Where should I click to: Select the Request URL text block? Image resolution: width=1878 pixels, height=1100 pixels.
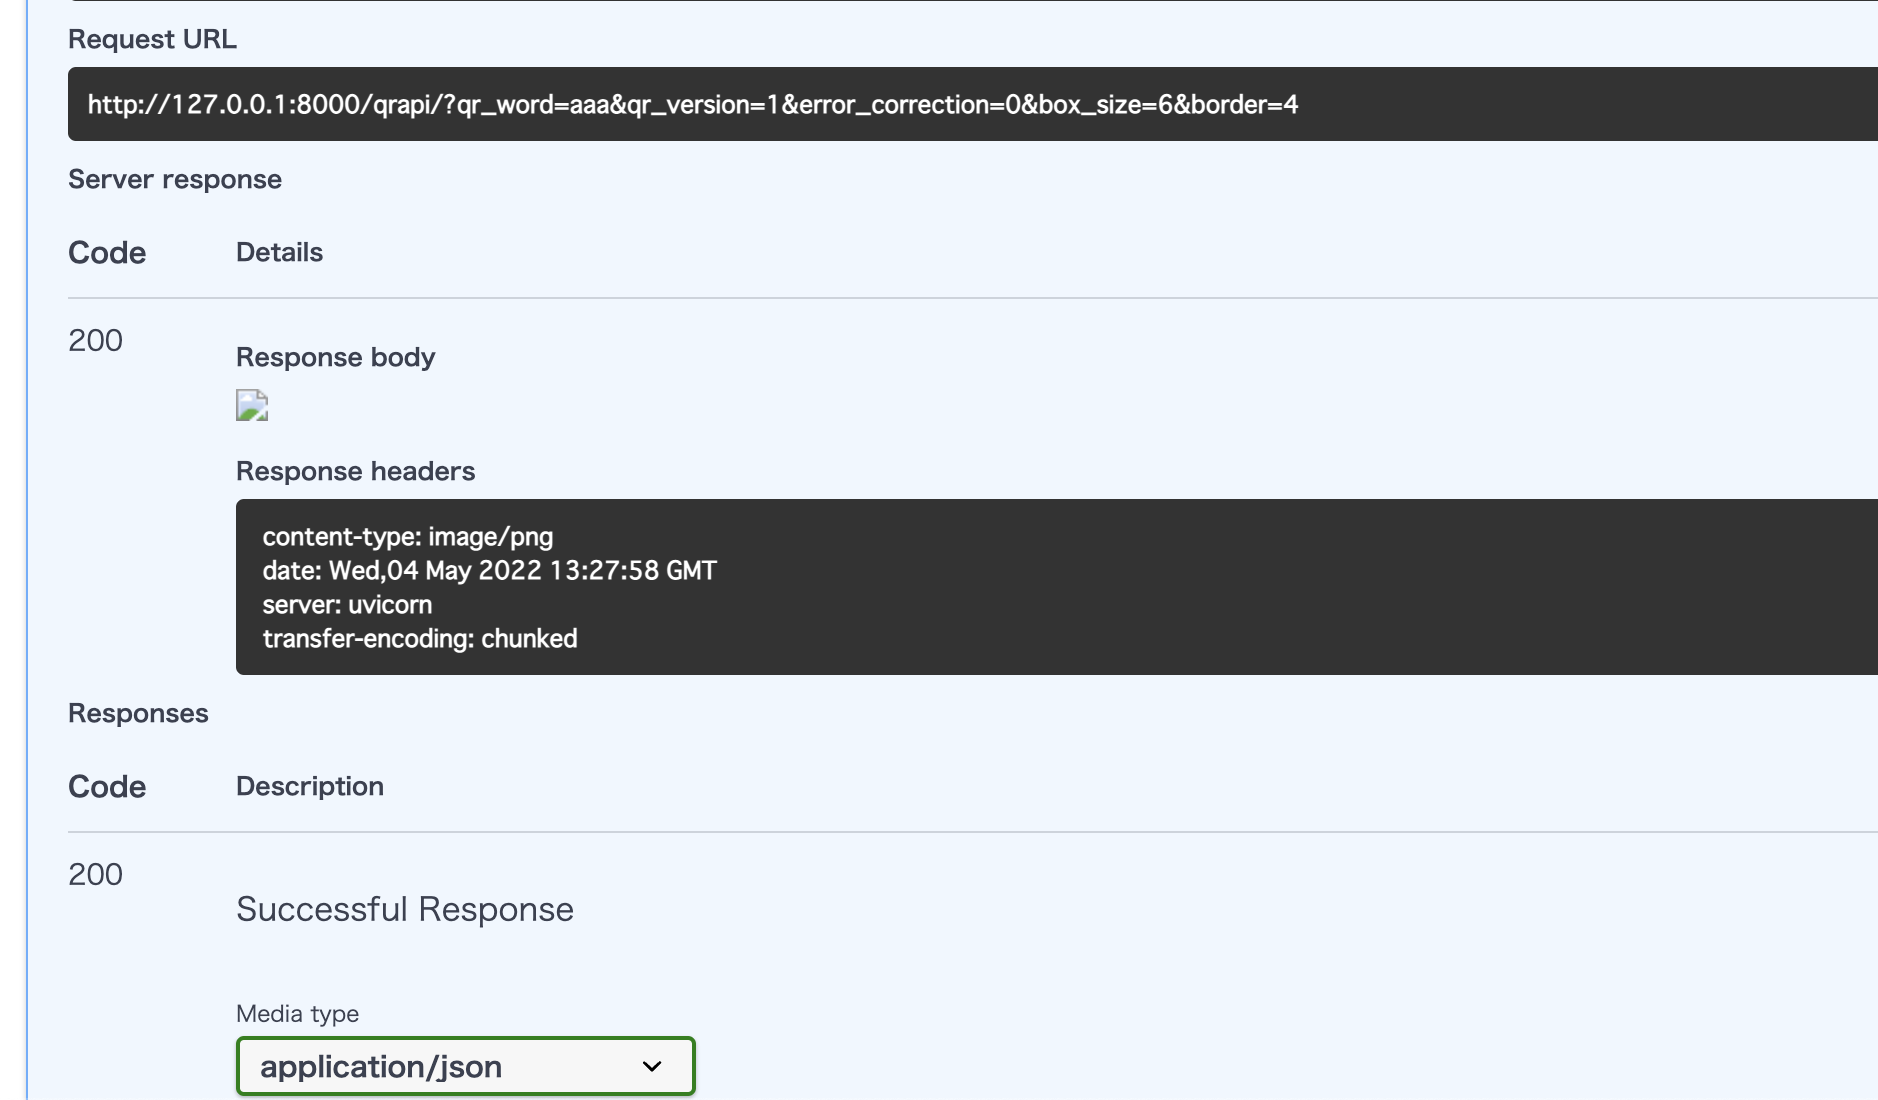[973, 104]
